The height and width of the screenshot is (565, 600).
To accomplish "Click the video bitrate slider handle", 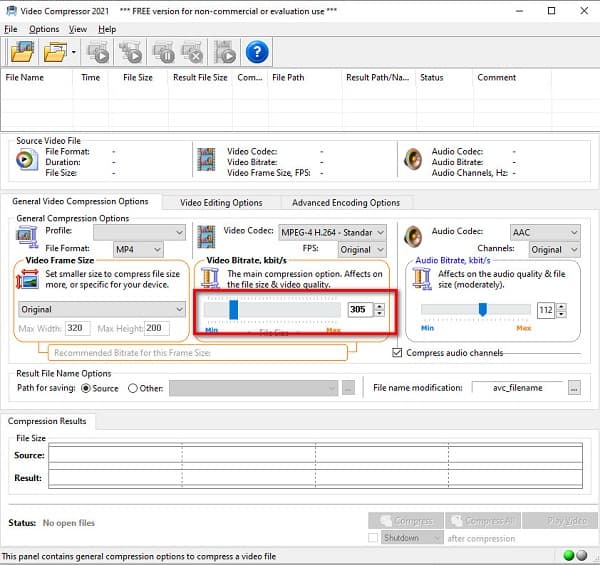I will tap(233, 309).
